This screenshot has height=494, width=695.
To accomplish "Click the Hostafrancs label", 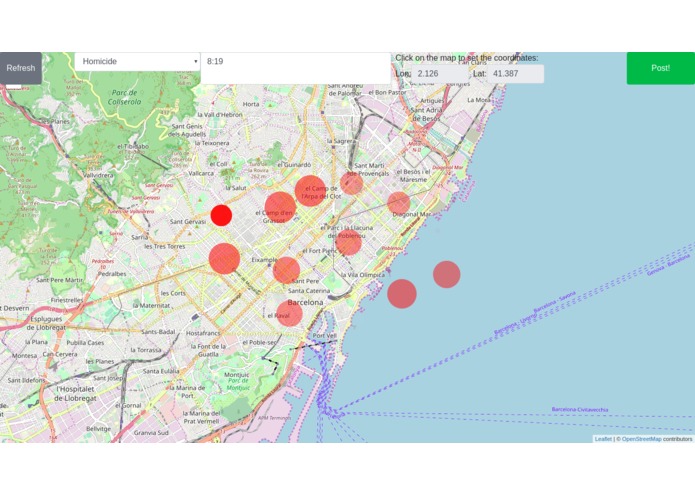I will [x=203, y=333].
